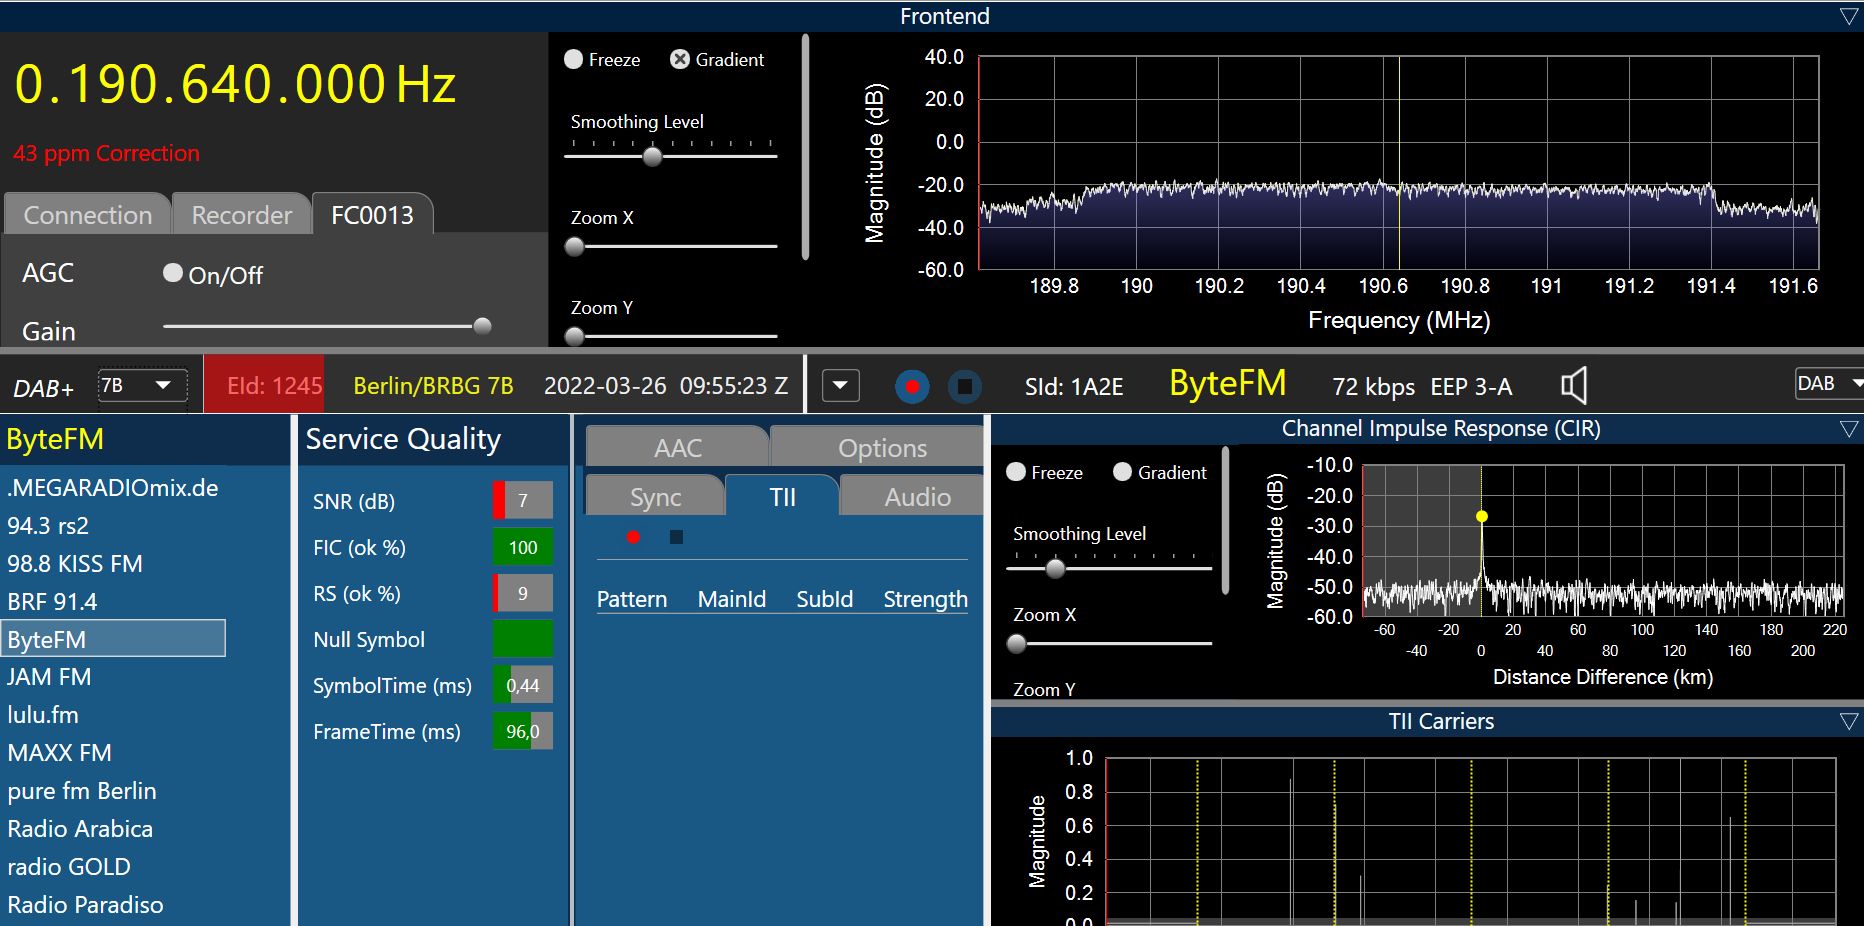The image size is (1864, 926).
Task: Switch to the Recorder tab
Action: tap(241, 215)
